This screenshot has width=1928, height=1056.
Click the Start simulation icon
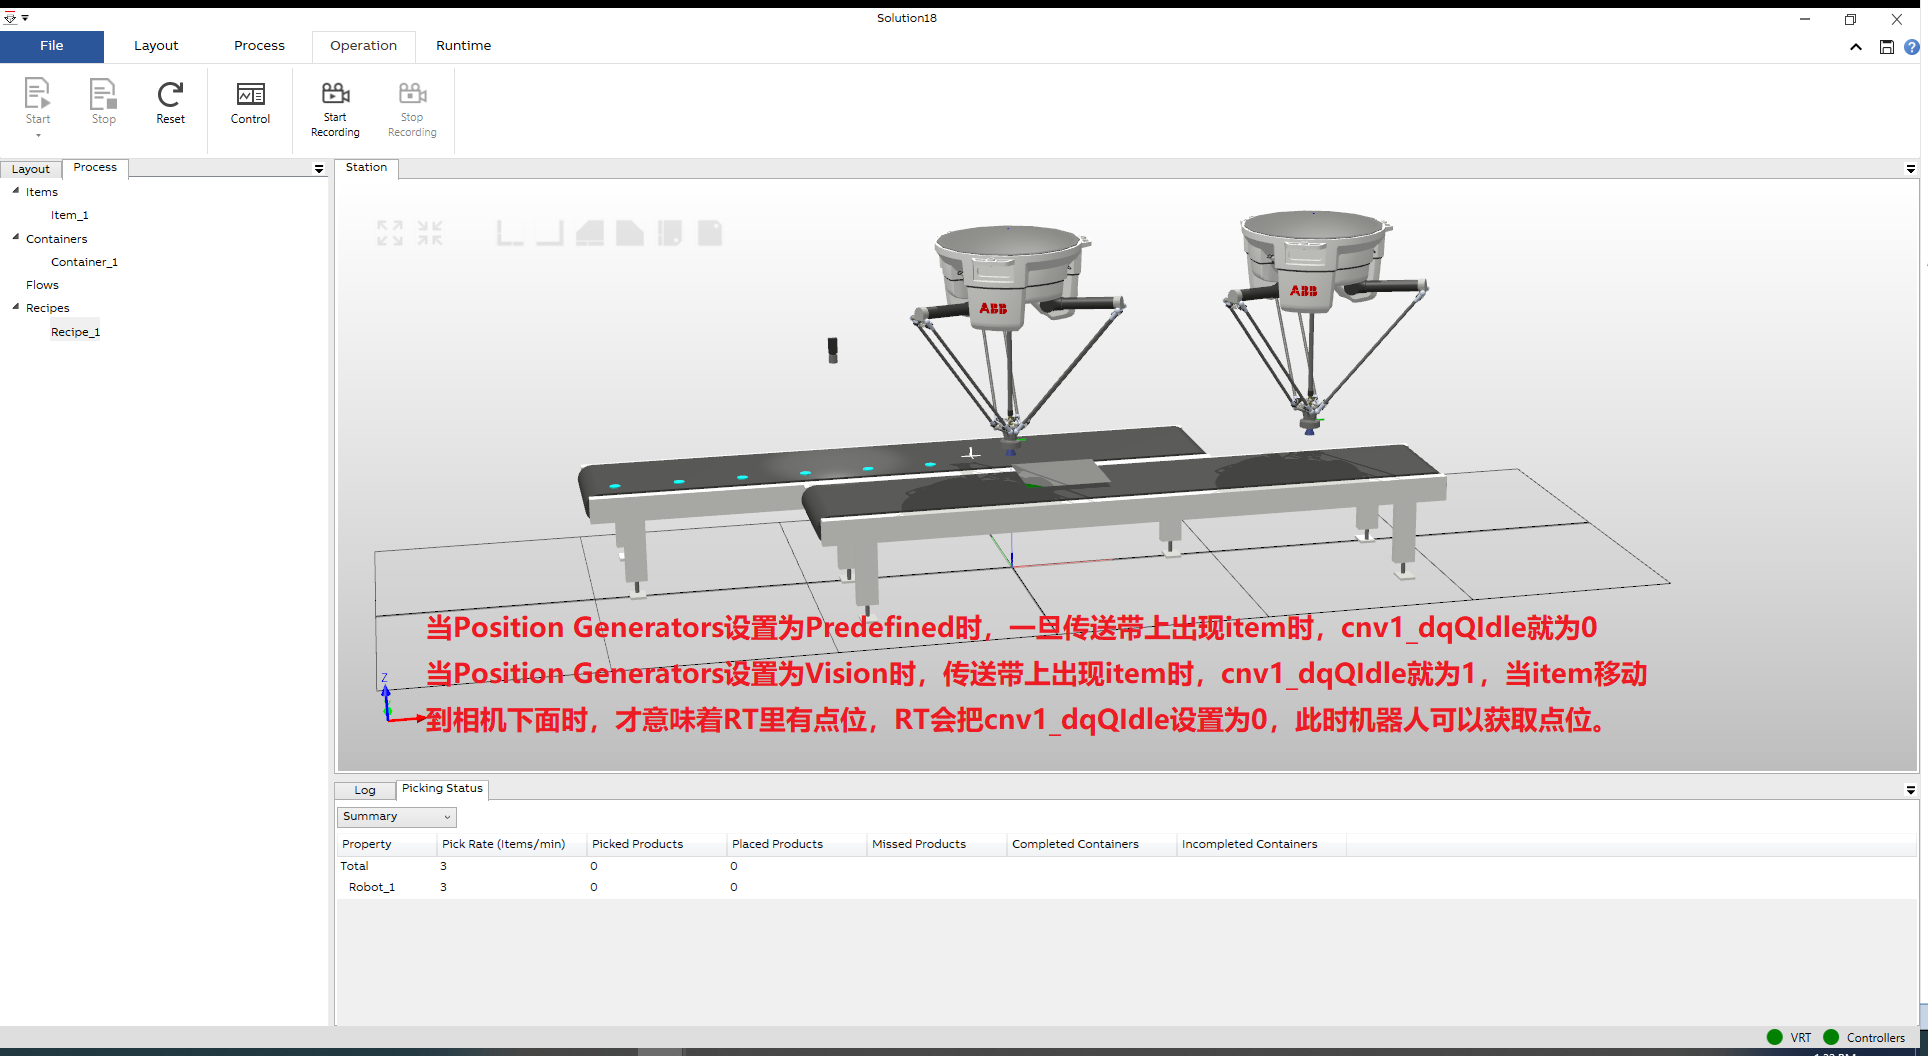pyautogui.click(x=37, y=94)
